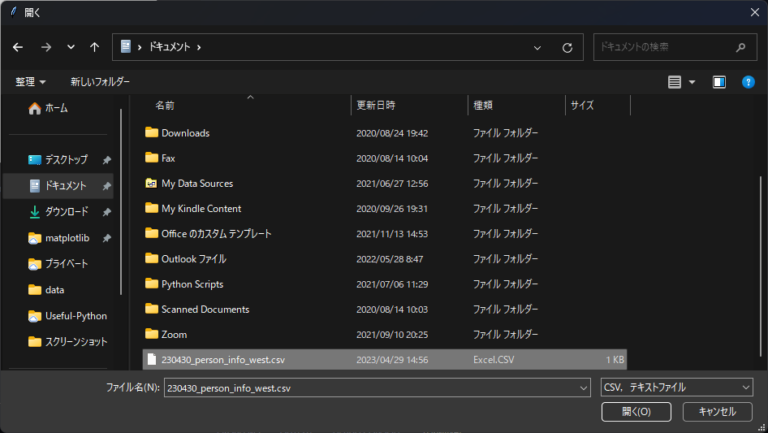Select the Downloads folder icon

point(151,132)
